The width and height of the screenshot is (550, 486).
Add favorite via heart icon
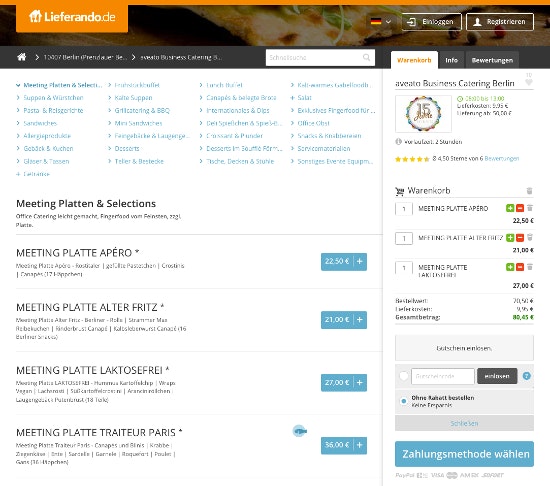point(529,82)
